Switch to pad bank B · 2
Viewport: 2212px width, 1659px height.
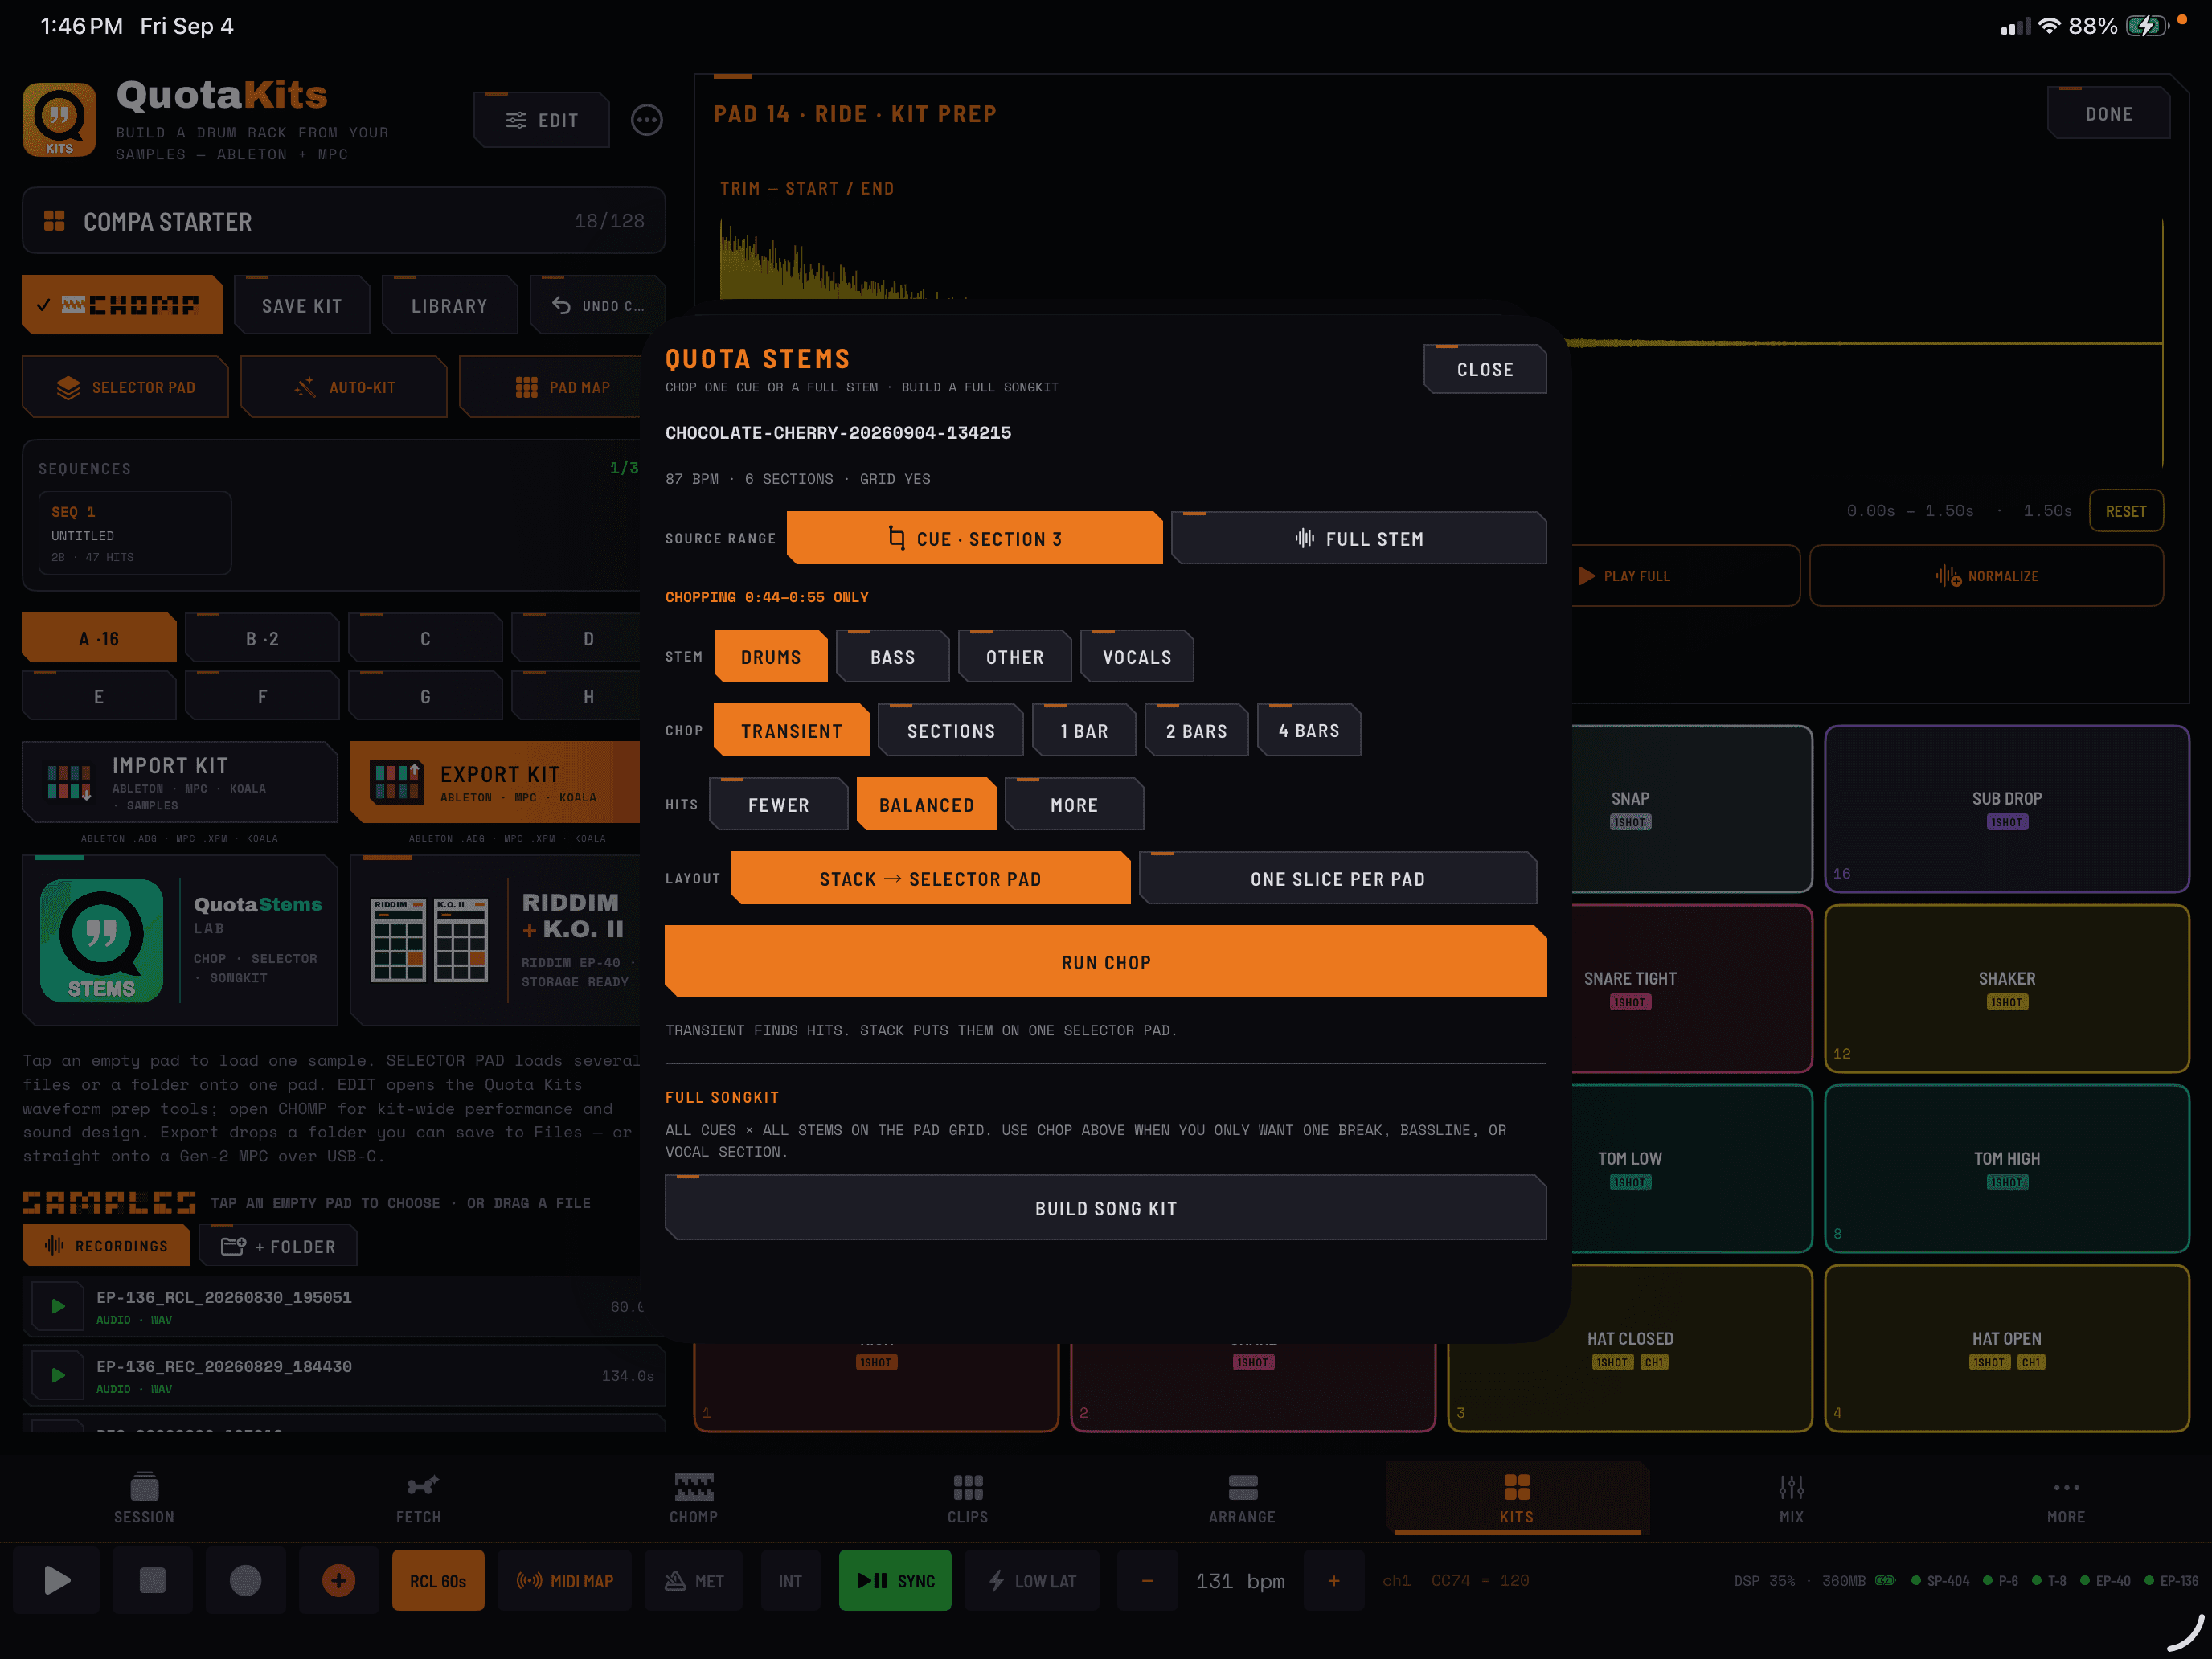(x=262, y=637)
